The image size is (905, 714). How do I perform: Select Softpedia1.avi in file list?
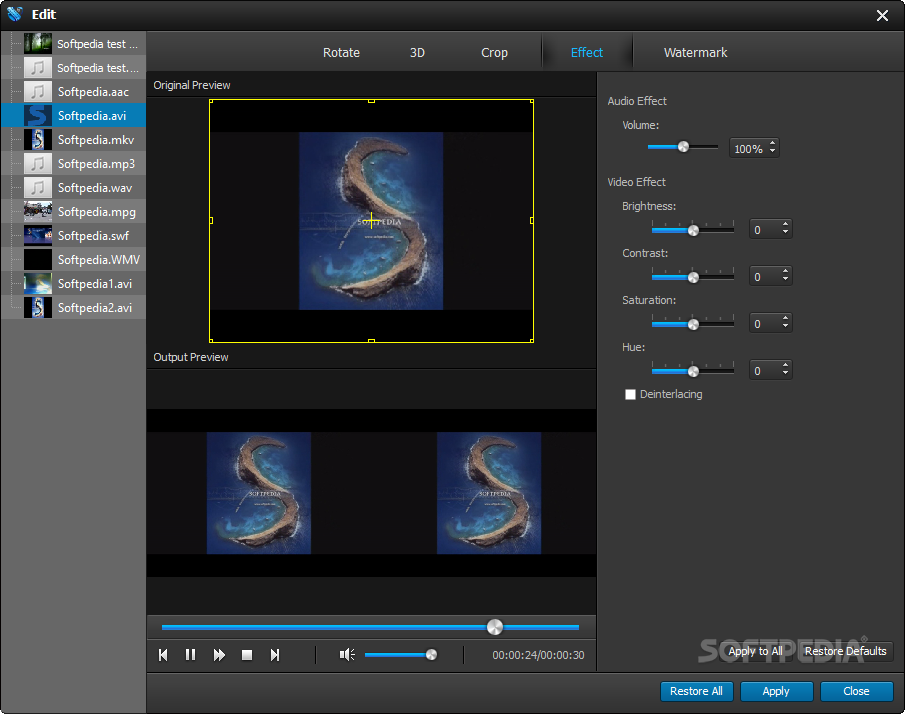pyautogui.click(x=73, y=283)
